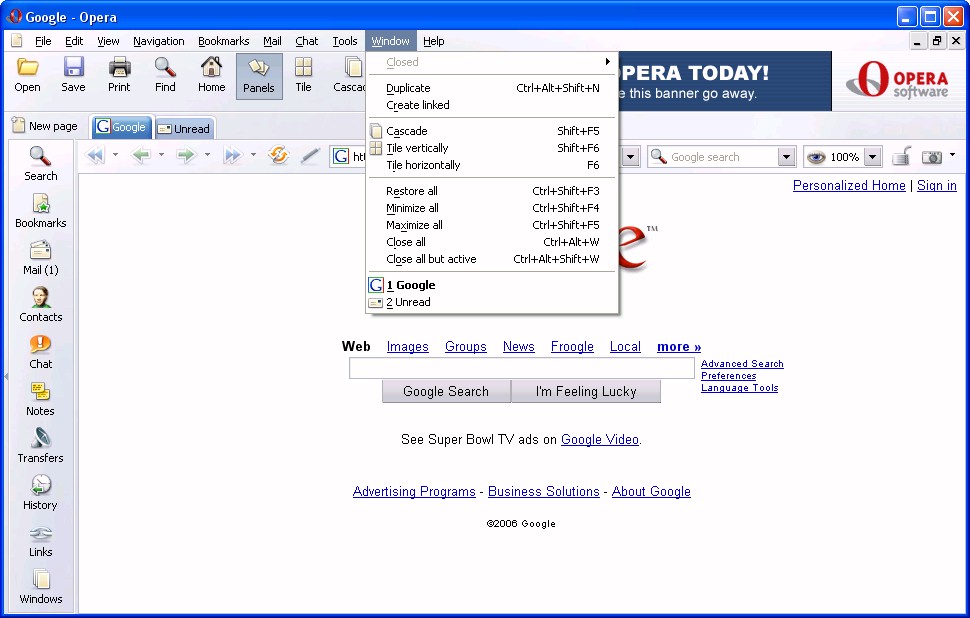Select Restore all menu item
The height and width of the screenshot is (618, 970).
click(492, 191)
